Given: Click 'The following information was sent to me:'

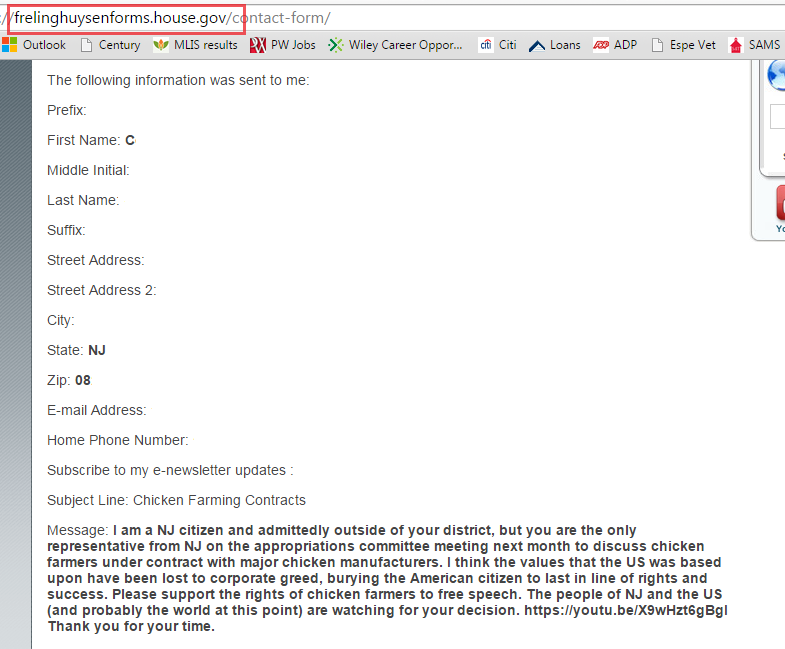Looking at the screenshot, I should pos(178,80).
